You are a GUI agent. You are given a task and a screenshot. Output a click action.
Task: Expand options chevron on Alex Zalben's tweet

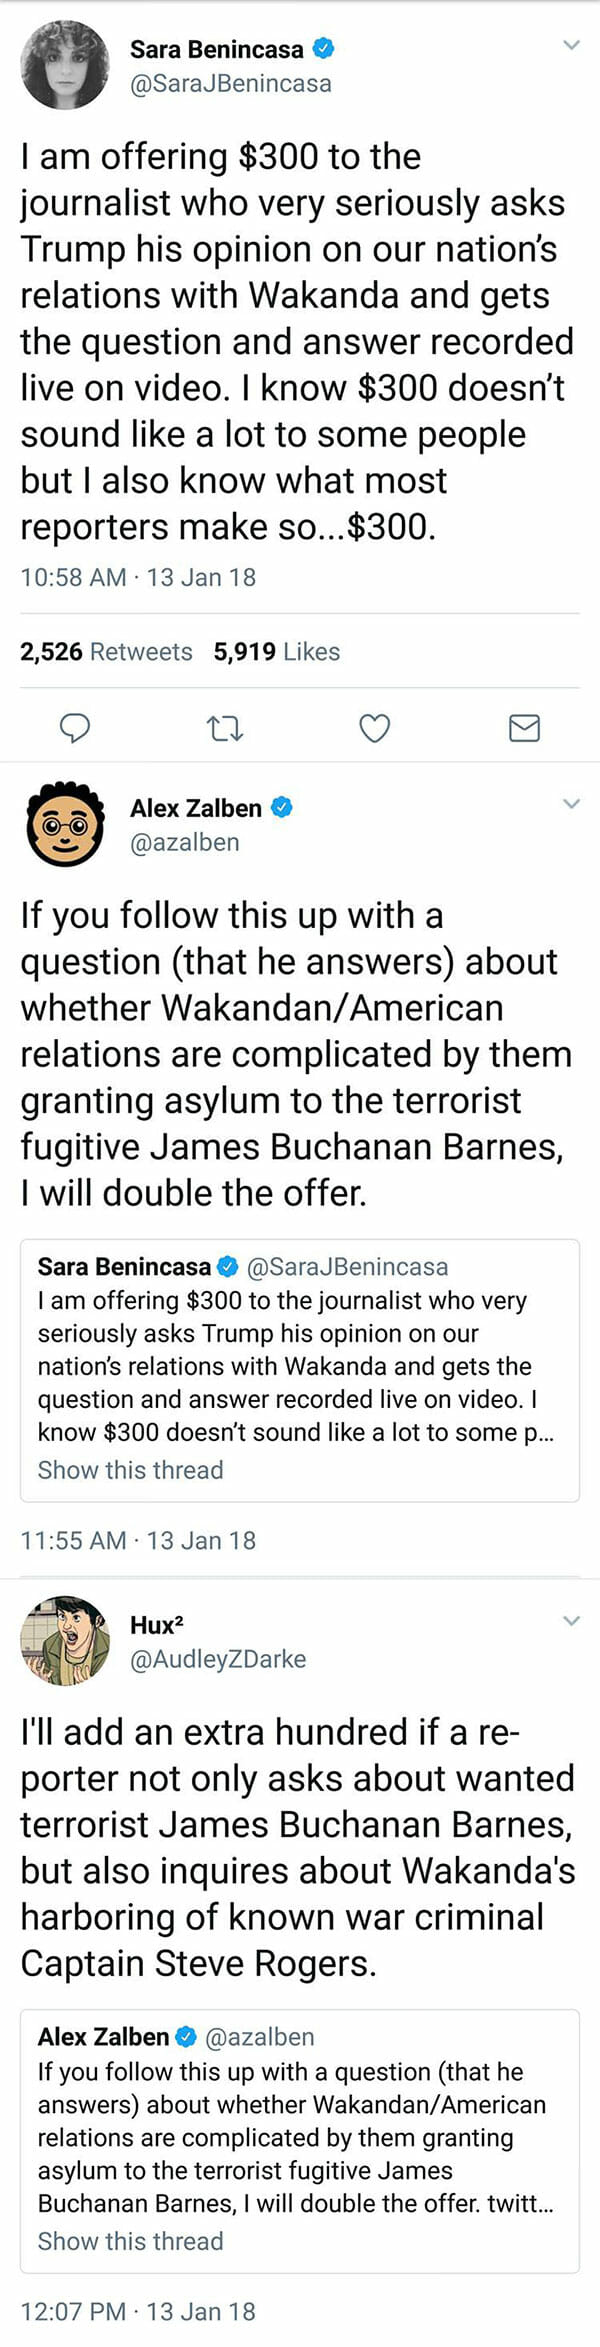click(571, 804)
